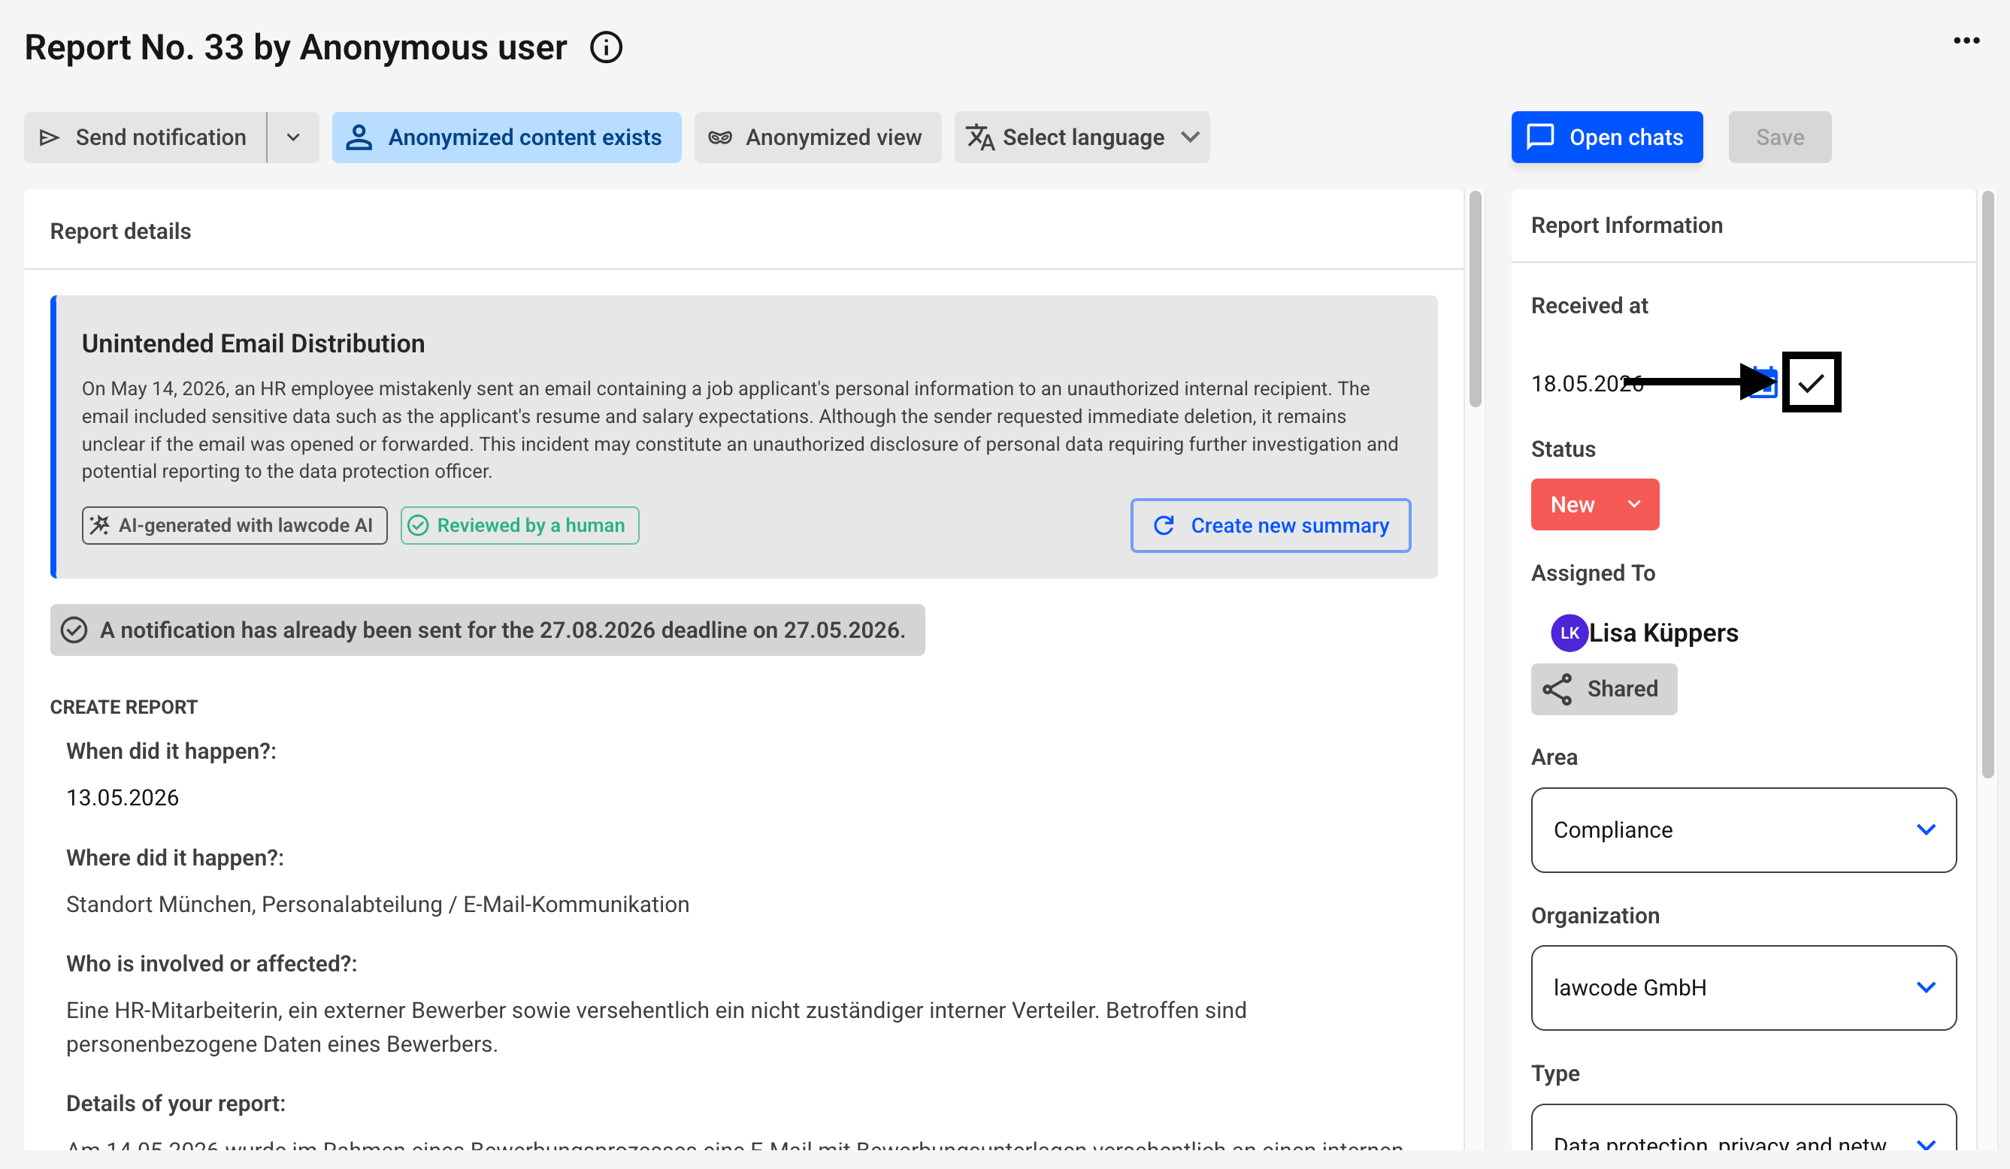Viewport: 2010px width, 1169px height.
Task: Click the AI-generated with lawcode AI badge
Action: (x=235, y=525)
